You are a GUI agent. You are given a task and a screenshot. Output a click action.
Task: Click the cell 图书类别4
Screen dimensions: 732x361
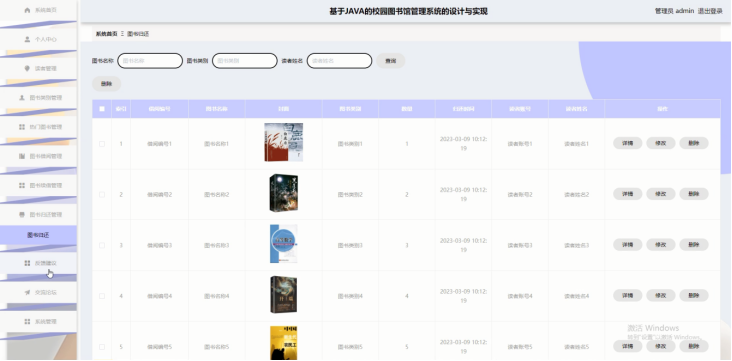tap(350, 296)
